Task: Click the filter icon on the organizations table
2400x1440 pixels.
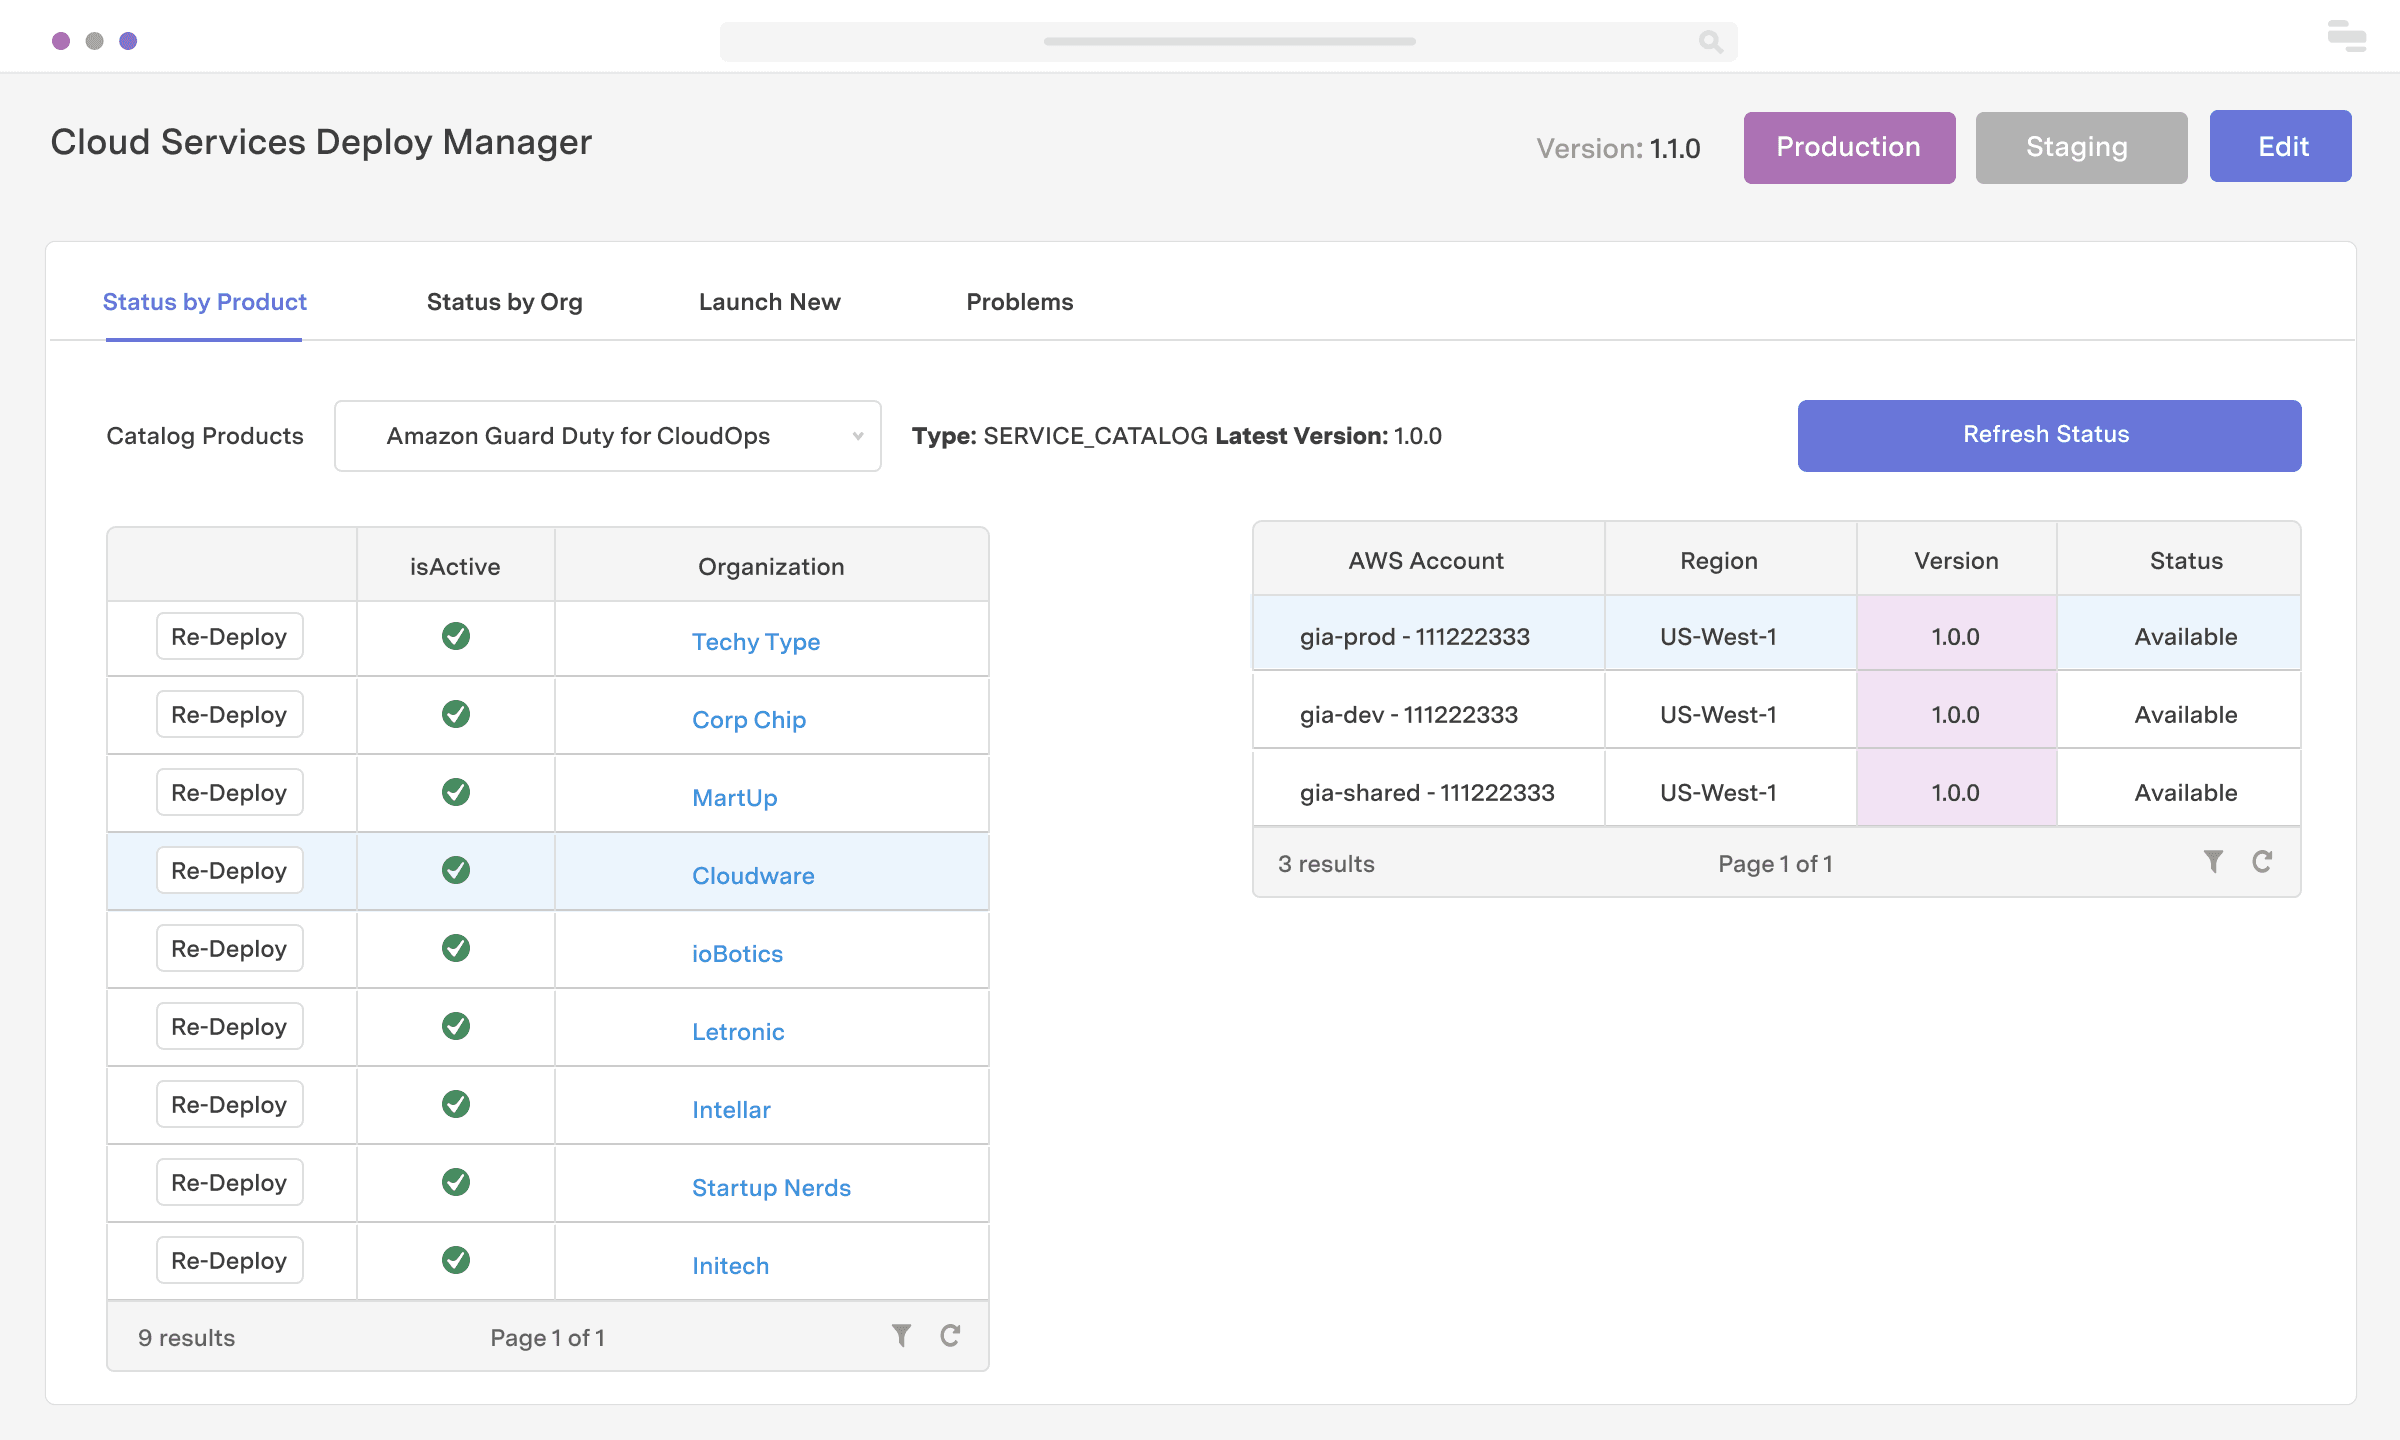Action: (901, 1335)
